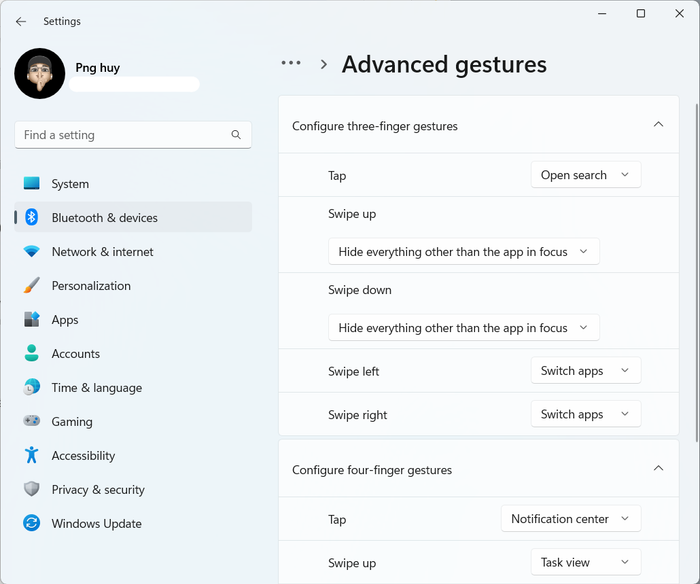Viewport: 700px width, 584px height.
Task: Maximize the Settings window
Action: coord(641,13)
